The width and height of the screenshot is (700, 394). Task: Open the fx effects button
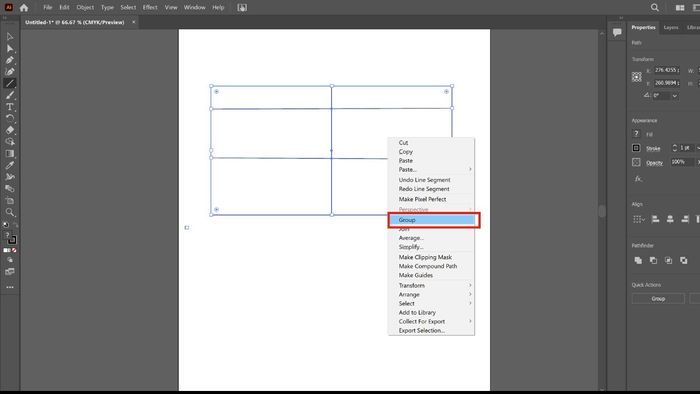point(638,178)
